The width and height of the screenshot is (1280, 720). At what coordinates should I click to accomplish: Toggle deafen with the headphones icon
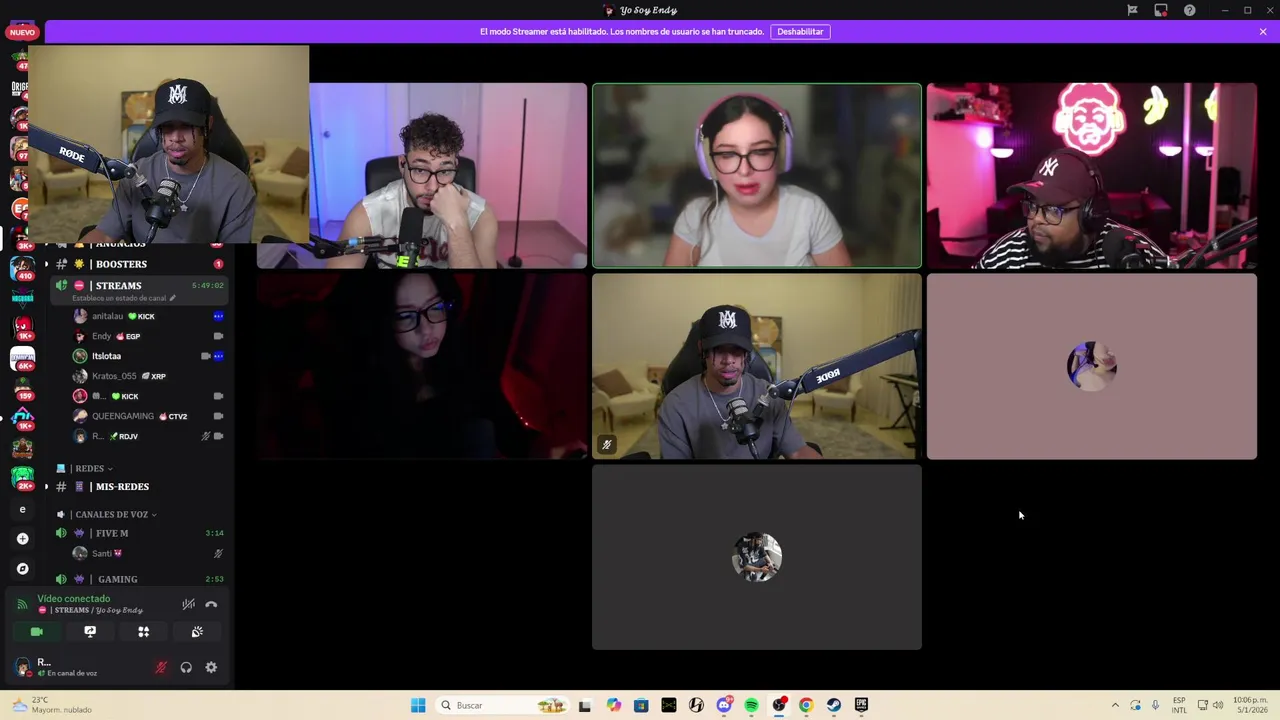(186, 667)
